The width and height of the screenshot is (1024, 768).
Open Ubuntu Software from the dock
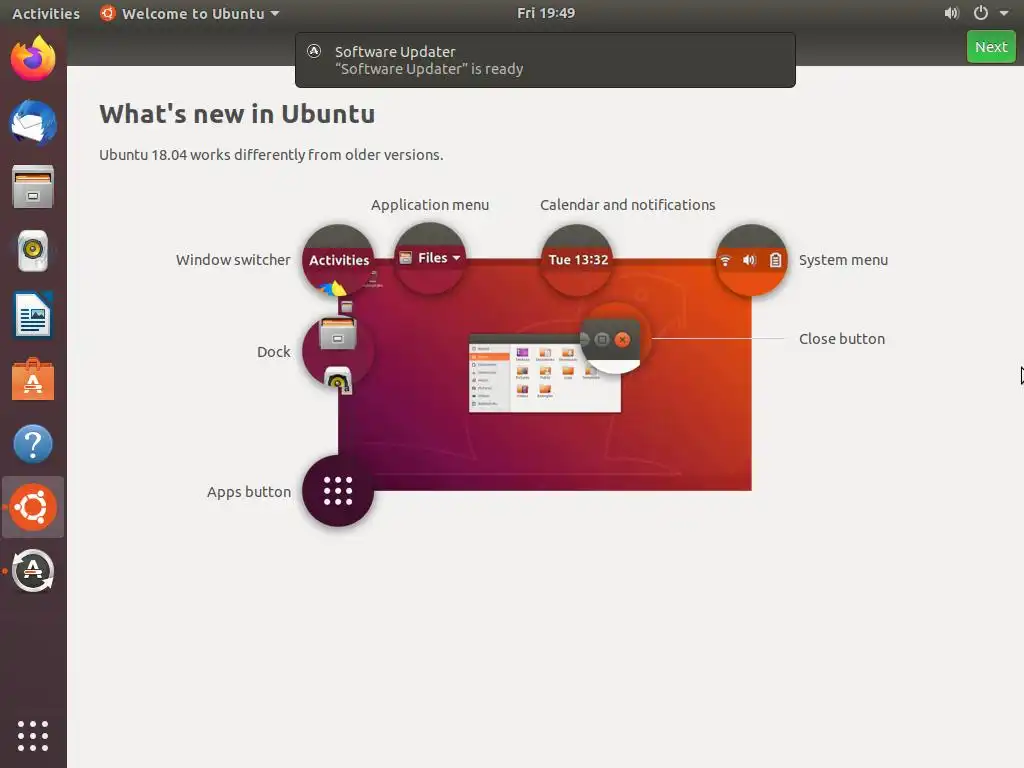point(33,379)
